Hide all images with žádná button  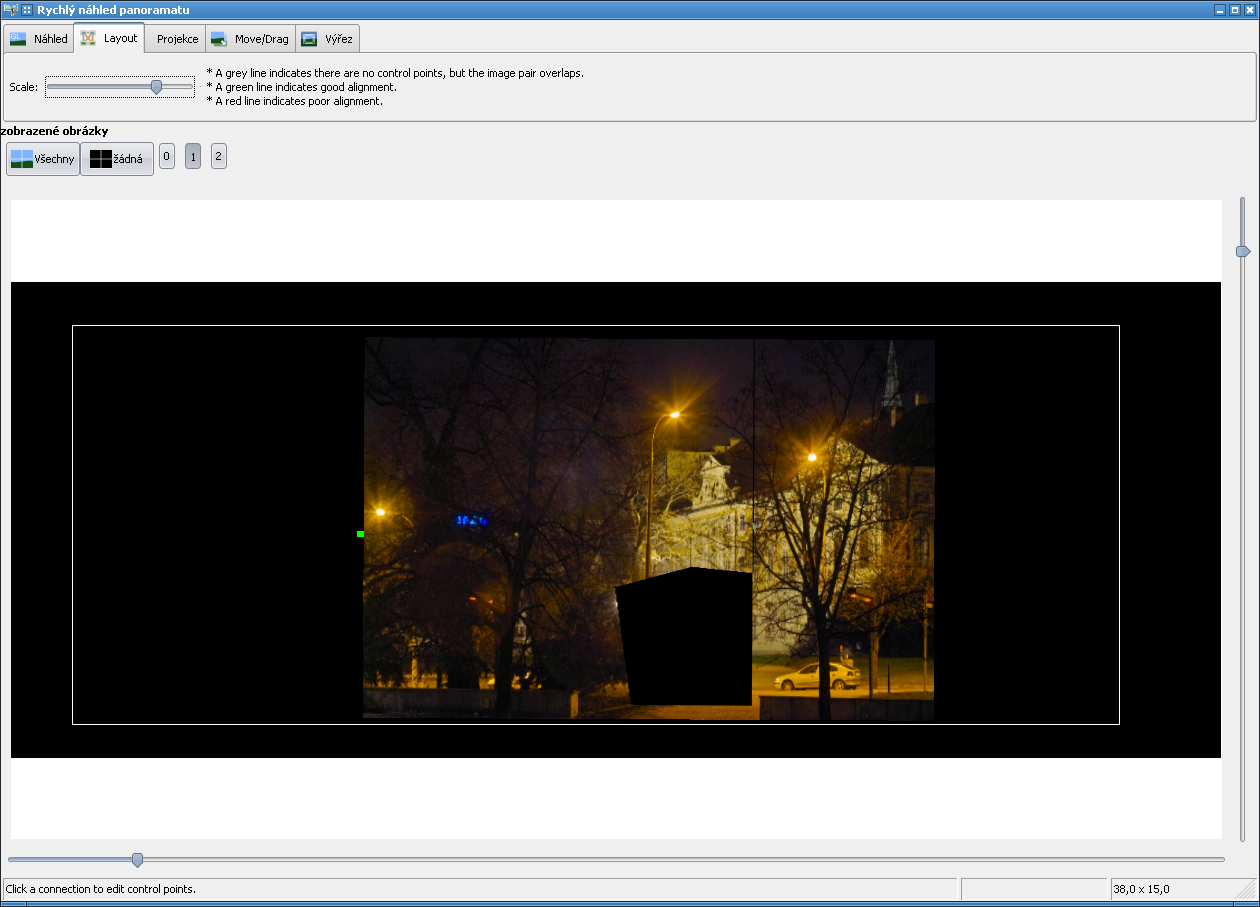pos(117,159)
